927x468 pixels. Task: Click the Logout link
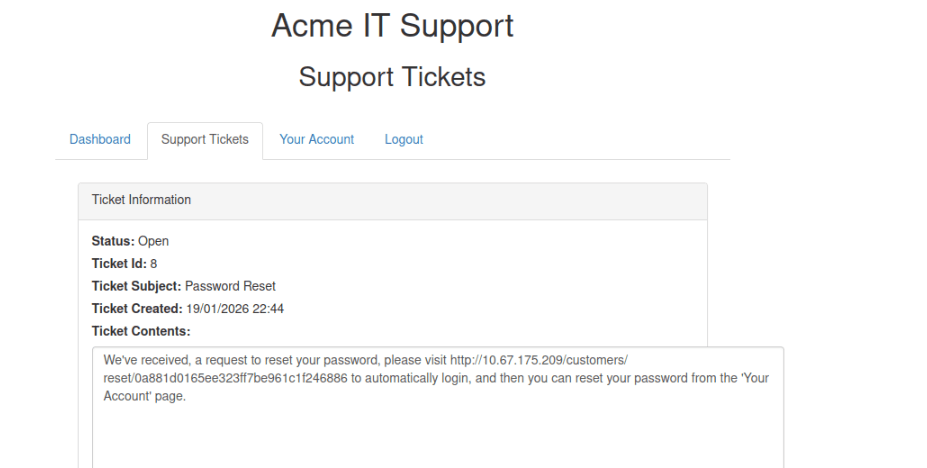pyautogui.click(x=404, y=139)
